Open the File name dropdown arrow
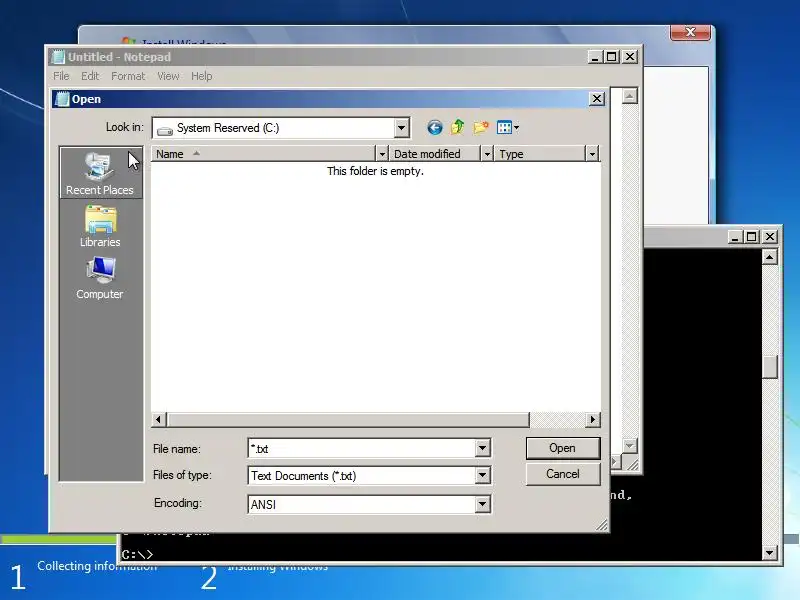The height and width of the screenshot is (600, 800). pos(482,448)
